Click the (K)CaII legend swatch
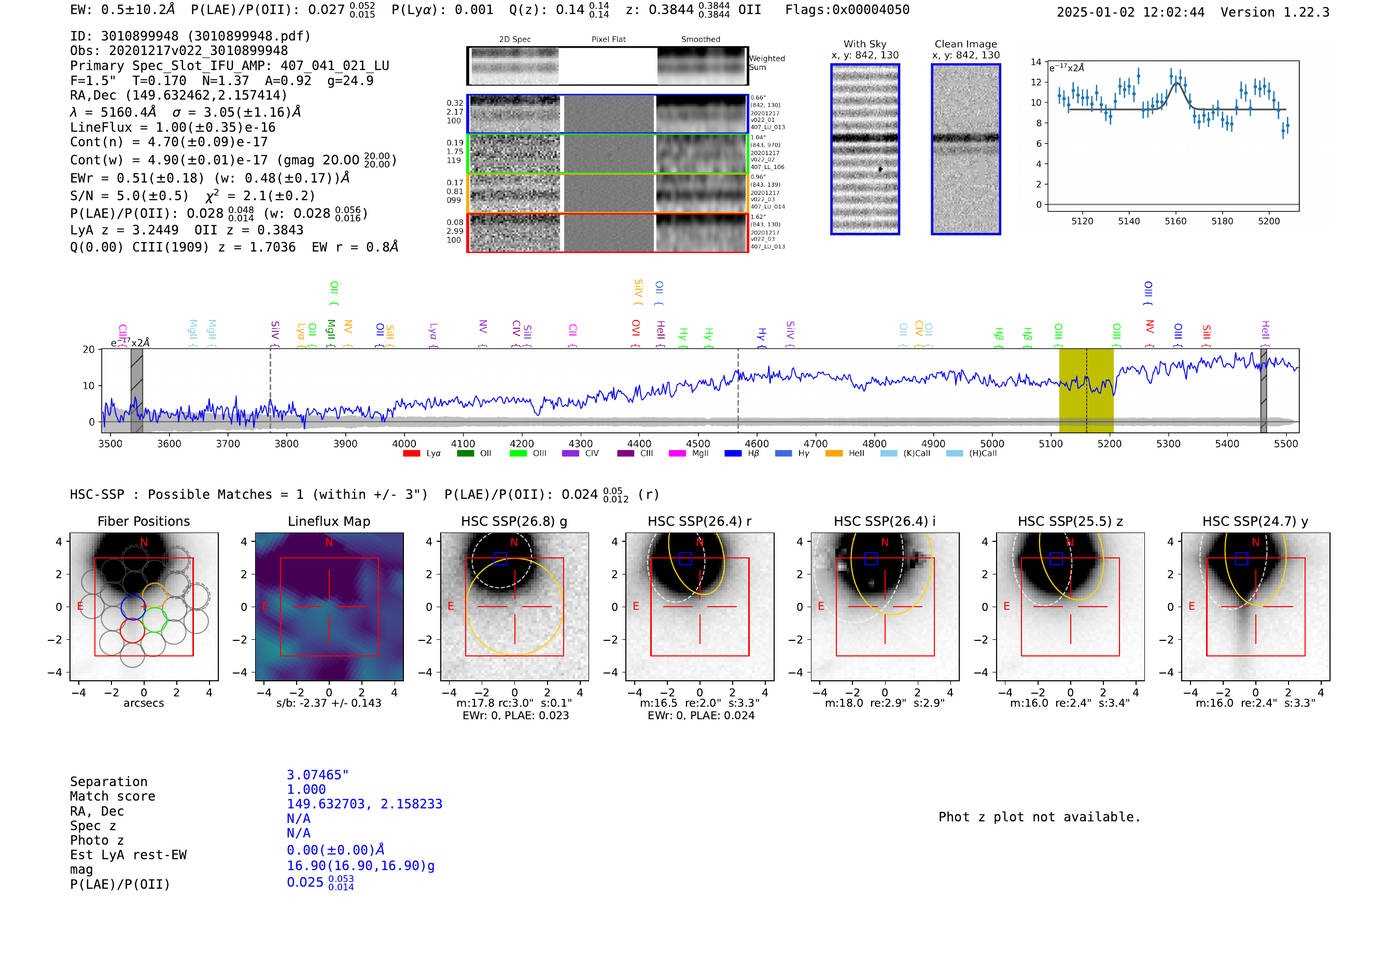Image resolution: width=1400 pixels, height=953 pixels. click(889, 454)
